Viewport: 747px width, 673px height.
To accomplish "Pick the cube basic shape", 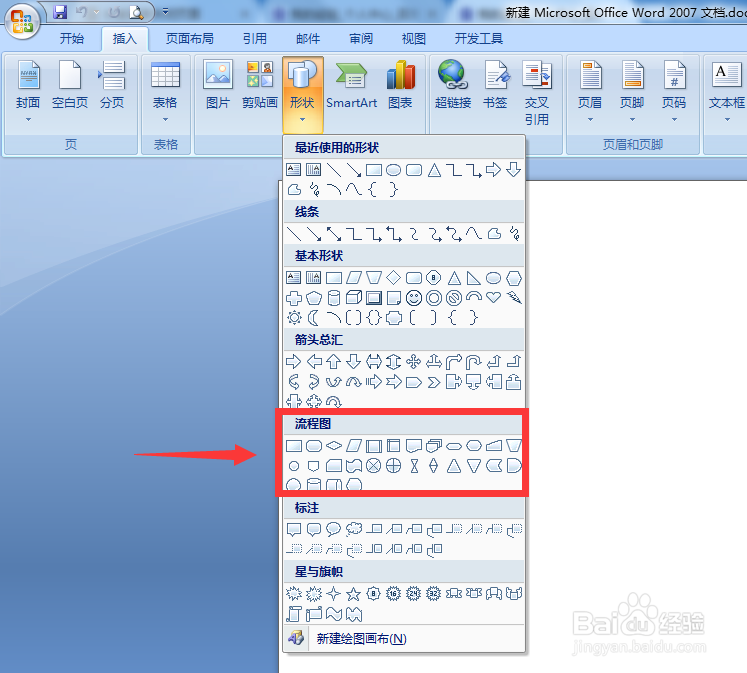I will [353, 298].
